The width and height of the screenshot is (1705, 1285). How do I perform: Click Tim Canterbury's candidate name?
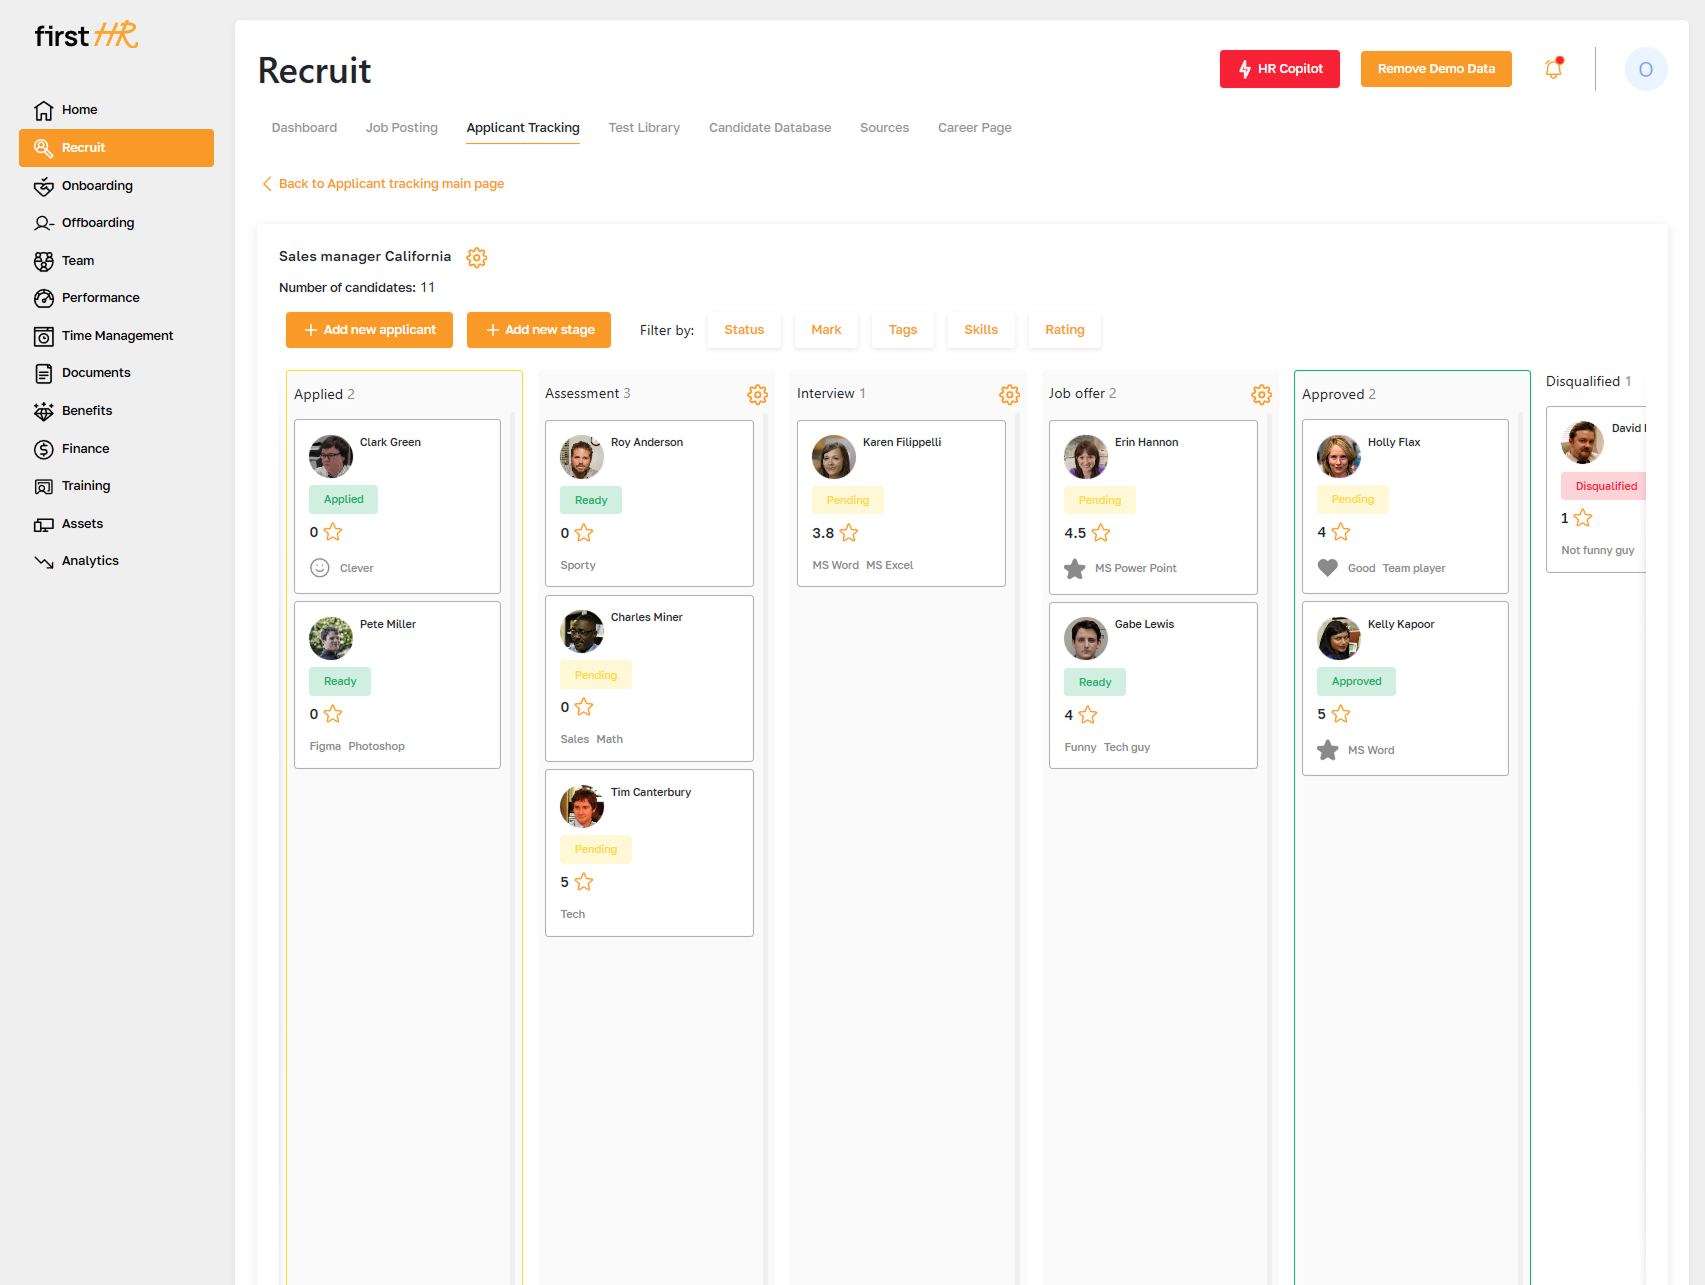click(651, 792)
